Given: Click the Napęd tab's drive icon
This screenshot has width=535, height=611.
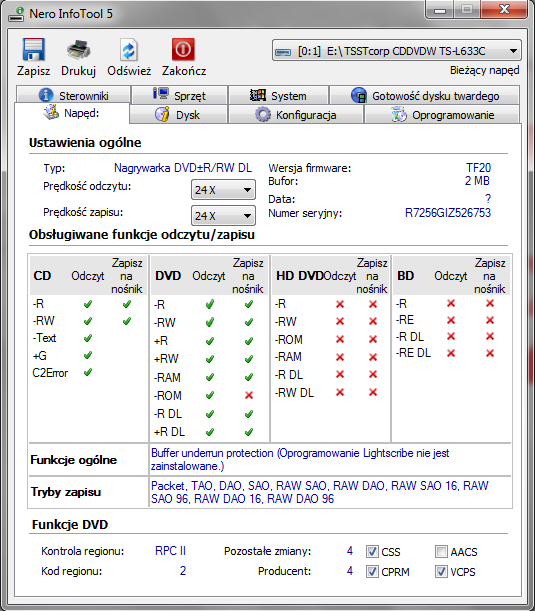Looking at the screenshot, I should (x=51, y=112).
